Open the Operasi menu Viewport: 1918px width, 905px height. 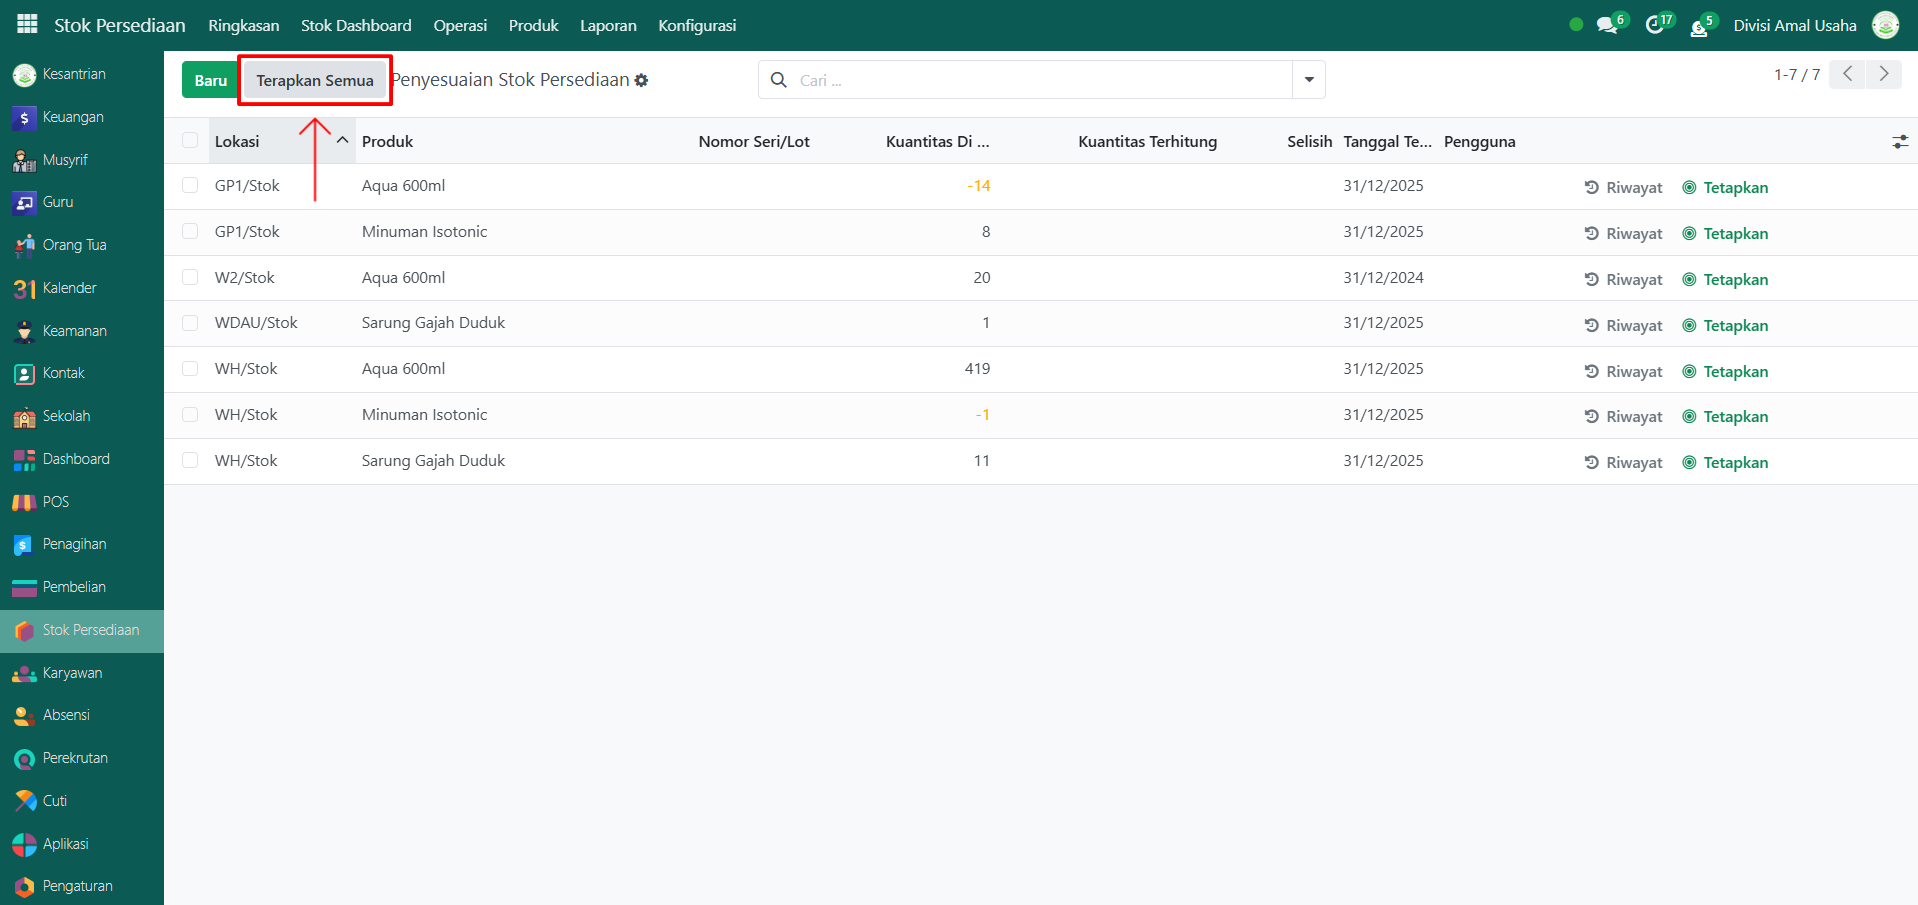coord(460,26)
